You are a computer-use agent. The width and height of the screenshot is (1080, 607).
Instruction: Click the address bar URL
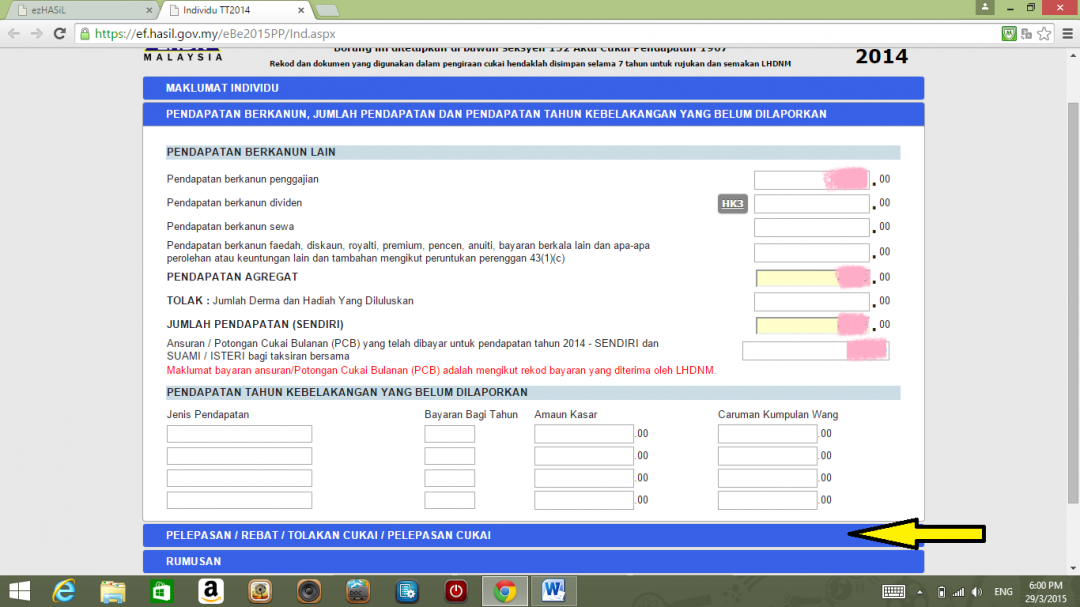pos(215,34)
